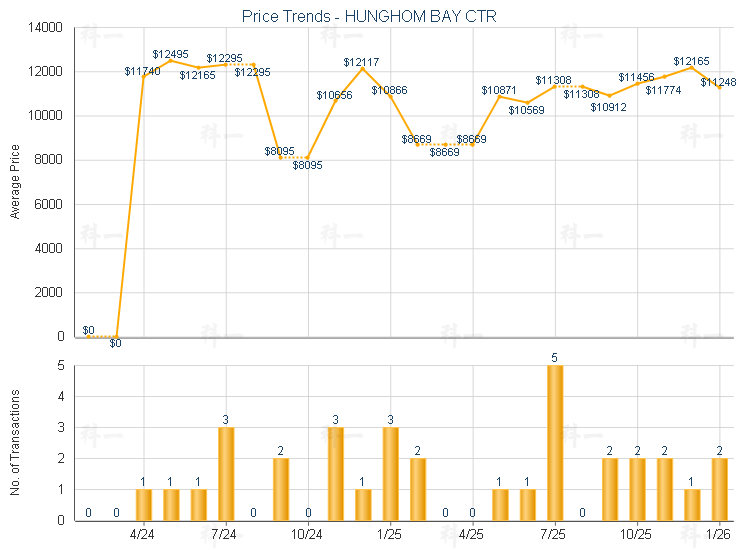
Task: Click the 1/25 bar with 3 transactions
Action: [390, 473]
